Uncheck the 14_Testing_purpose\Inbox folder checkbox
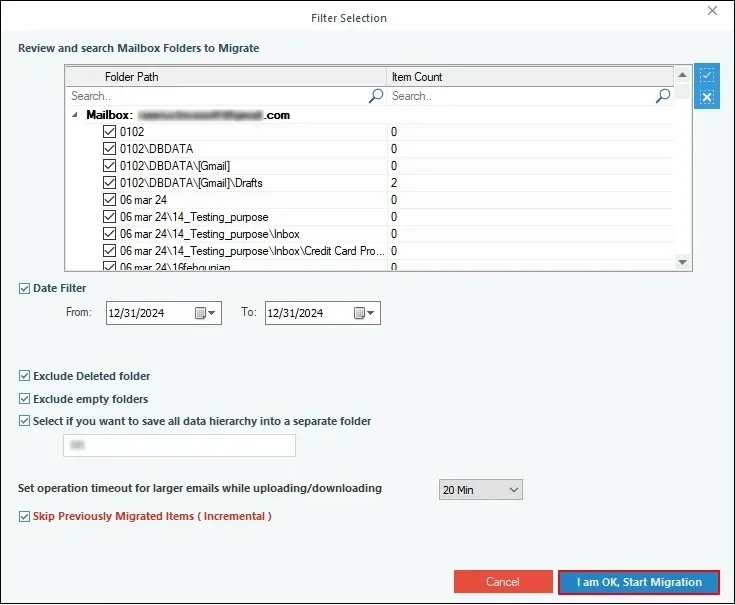 pos(109,233)
